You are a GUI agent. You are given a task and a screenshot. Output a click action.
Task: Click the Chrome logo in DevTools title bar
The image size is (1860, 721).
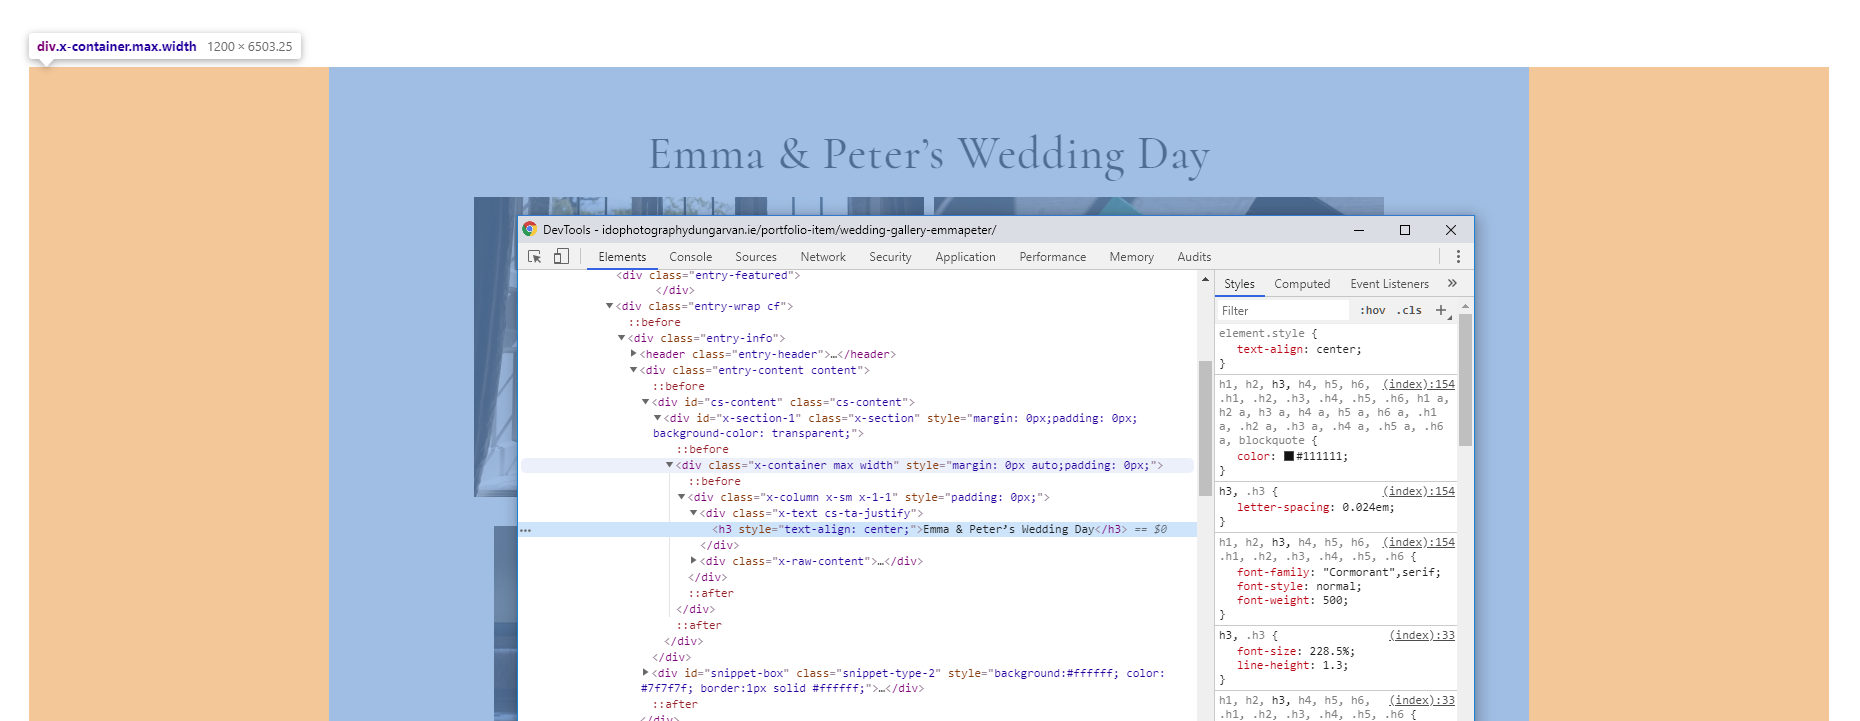pyautogui.click(x=530, y=229)
